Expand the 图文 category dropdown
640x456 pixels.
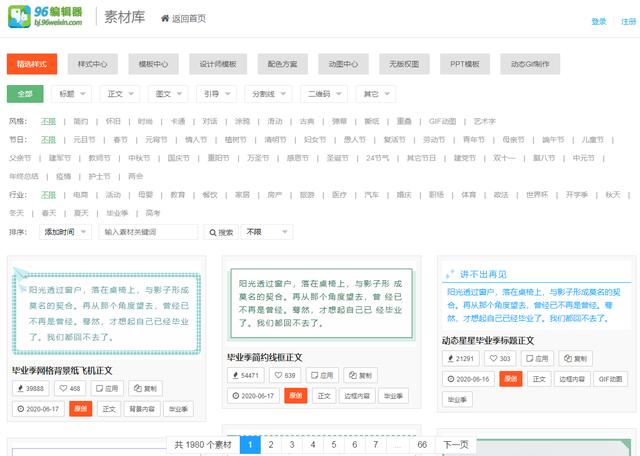[x=168, y=94]
